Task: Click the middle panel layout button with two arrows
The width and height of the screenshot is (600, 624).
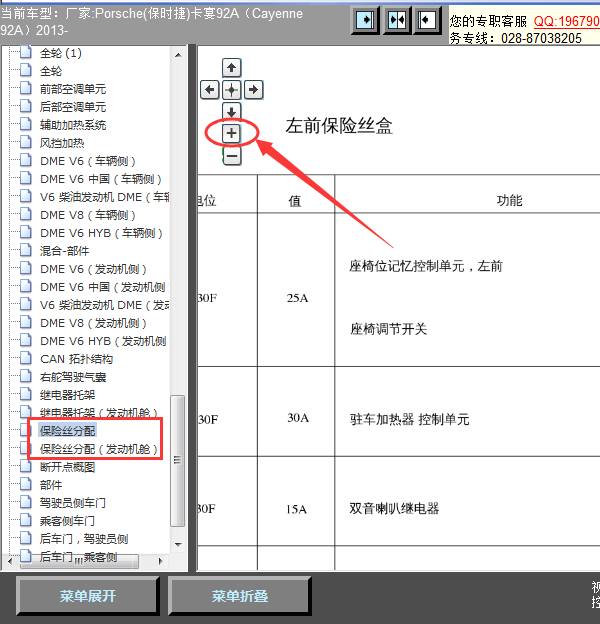Action: (x=397, y=20)
